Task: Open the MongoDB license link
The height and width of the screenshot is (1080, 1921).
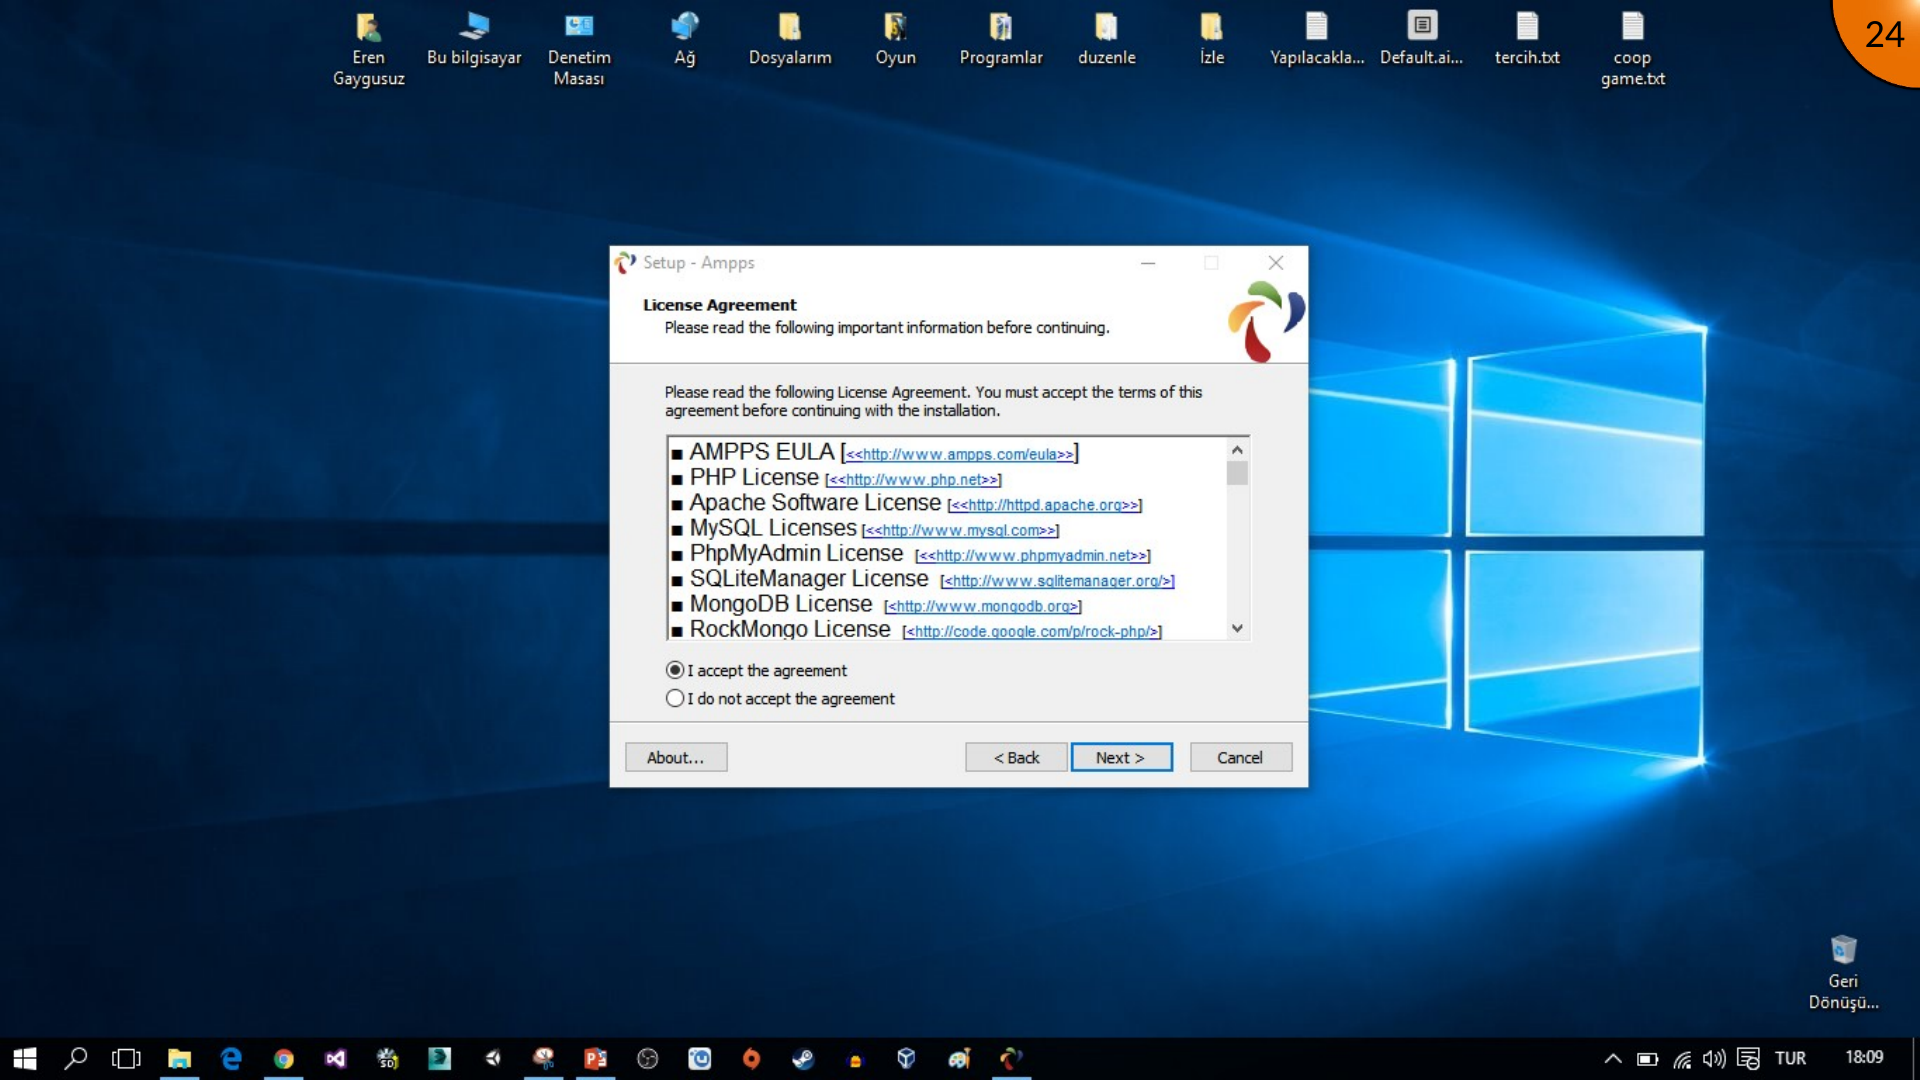Action: pos(983,606)
